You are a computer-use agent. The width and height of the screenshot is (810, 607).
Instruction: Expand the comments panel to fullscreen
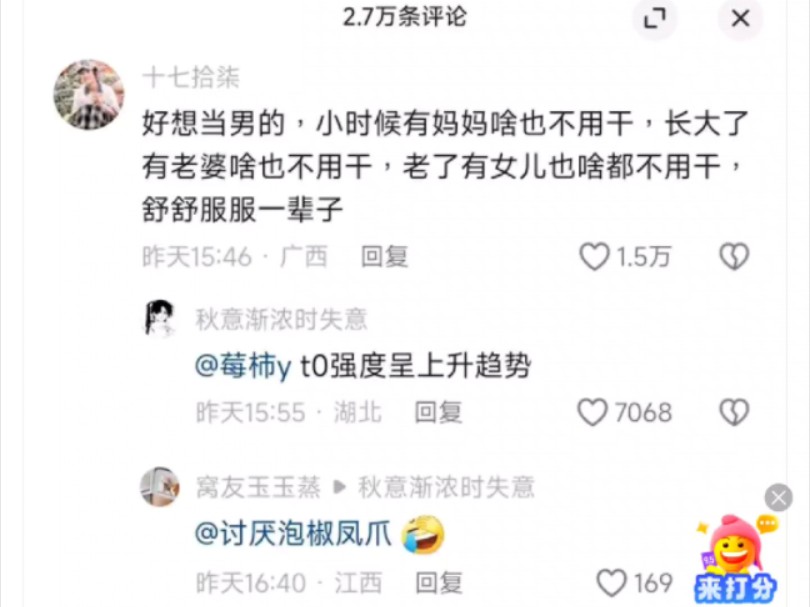coord(655,19)
